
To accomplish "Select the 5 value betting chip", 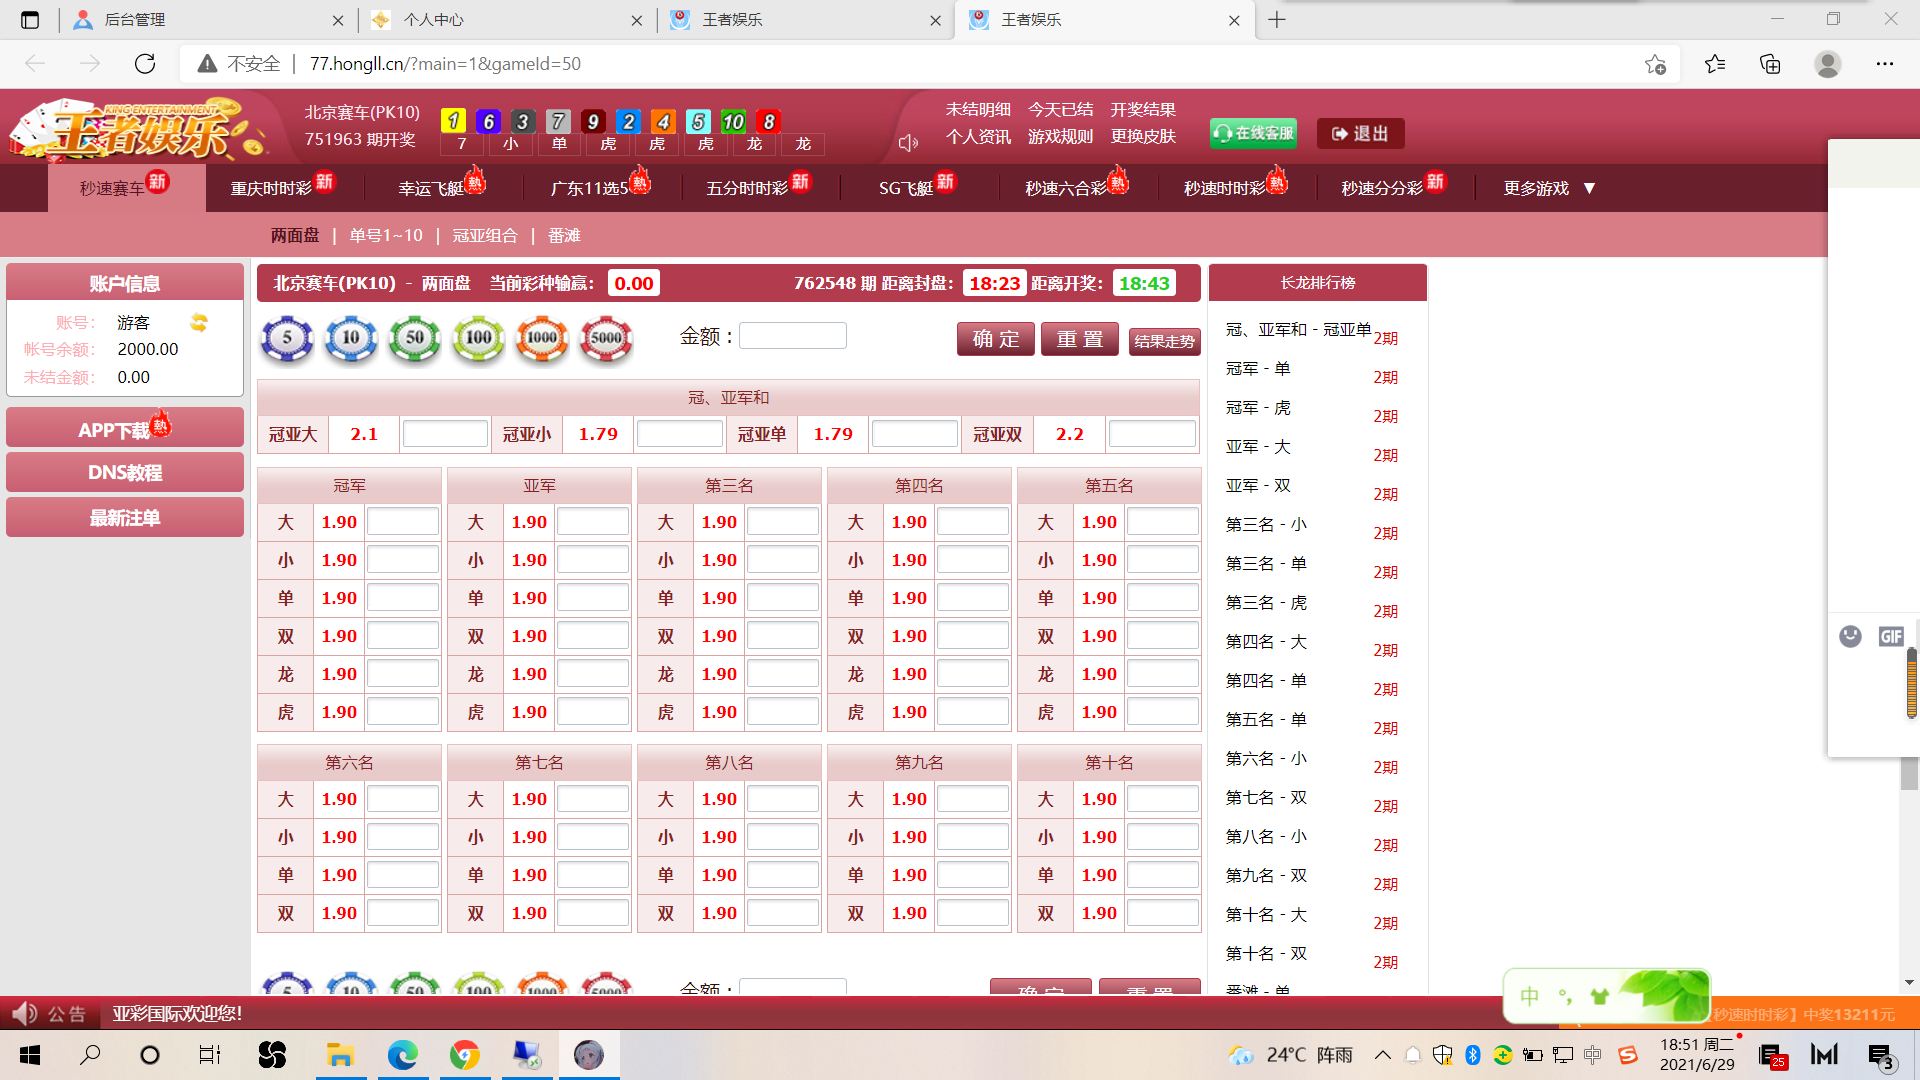I will [x=287, y=338].
